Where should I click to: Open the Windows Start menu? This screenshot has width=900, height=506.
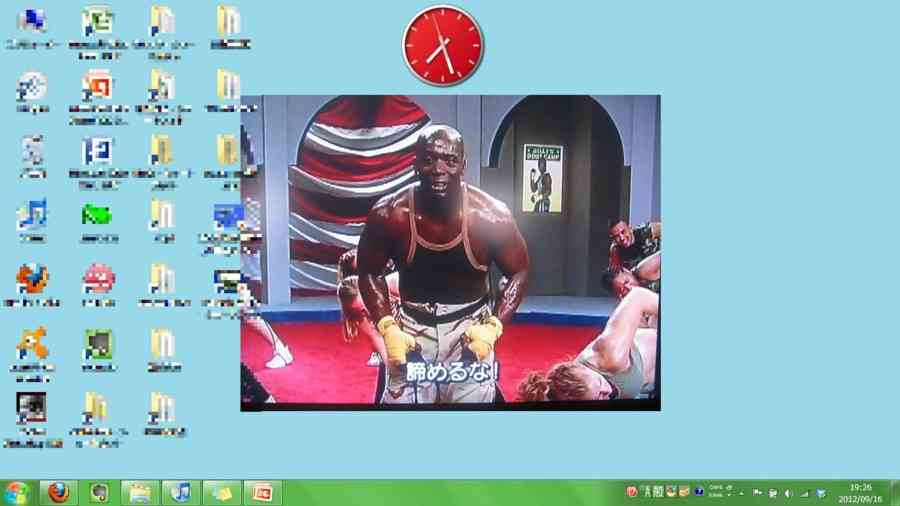pos(16,492)
